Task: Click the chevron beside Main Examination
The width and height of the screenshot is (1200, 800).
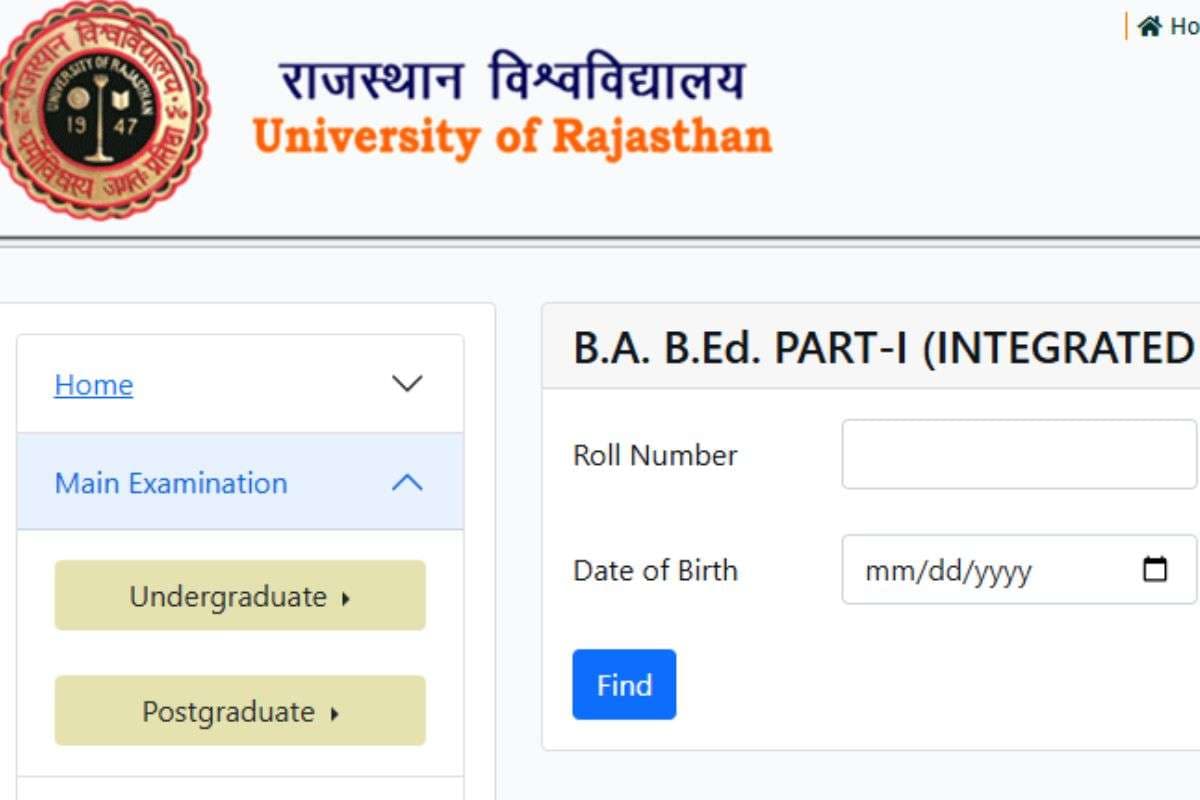Action: click(406, 482)
